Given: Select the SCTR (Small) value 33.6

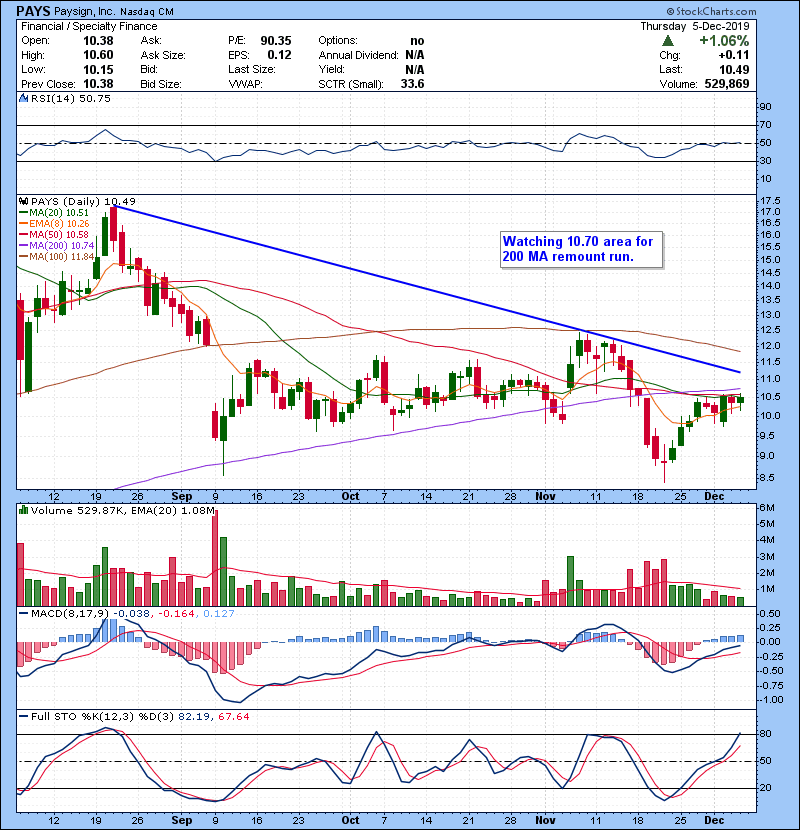Looking at the screenshot, I should coord(412,84).
